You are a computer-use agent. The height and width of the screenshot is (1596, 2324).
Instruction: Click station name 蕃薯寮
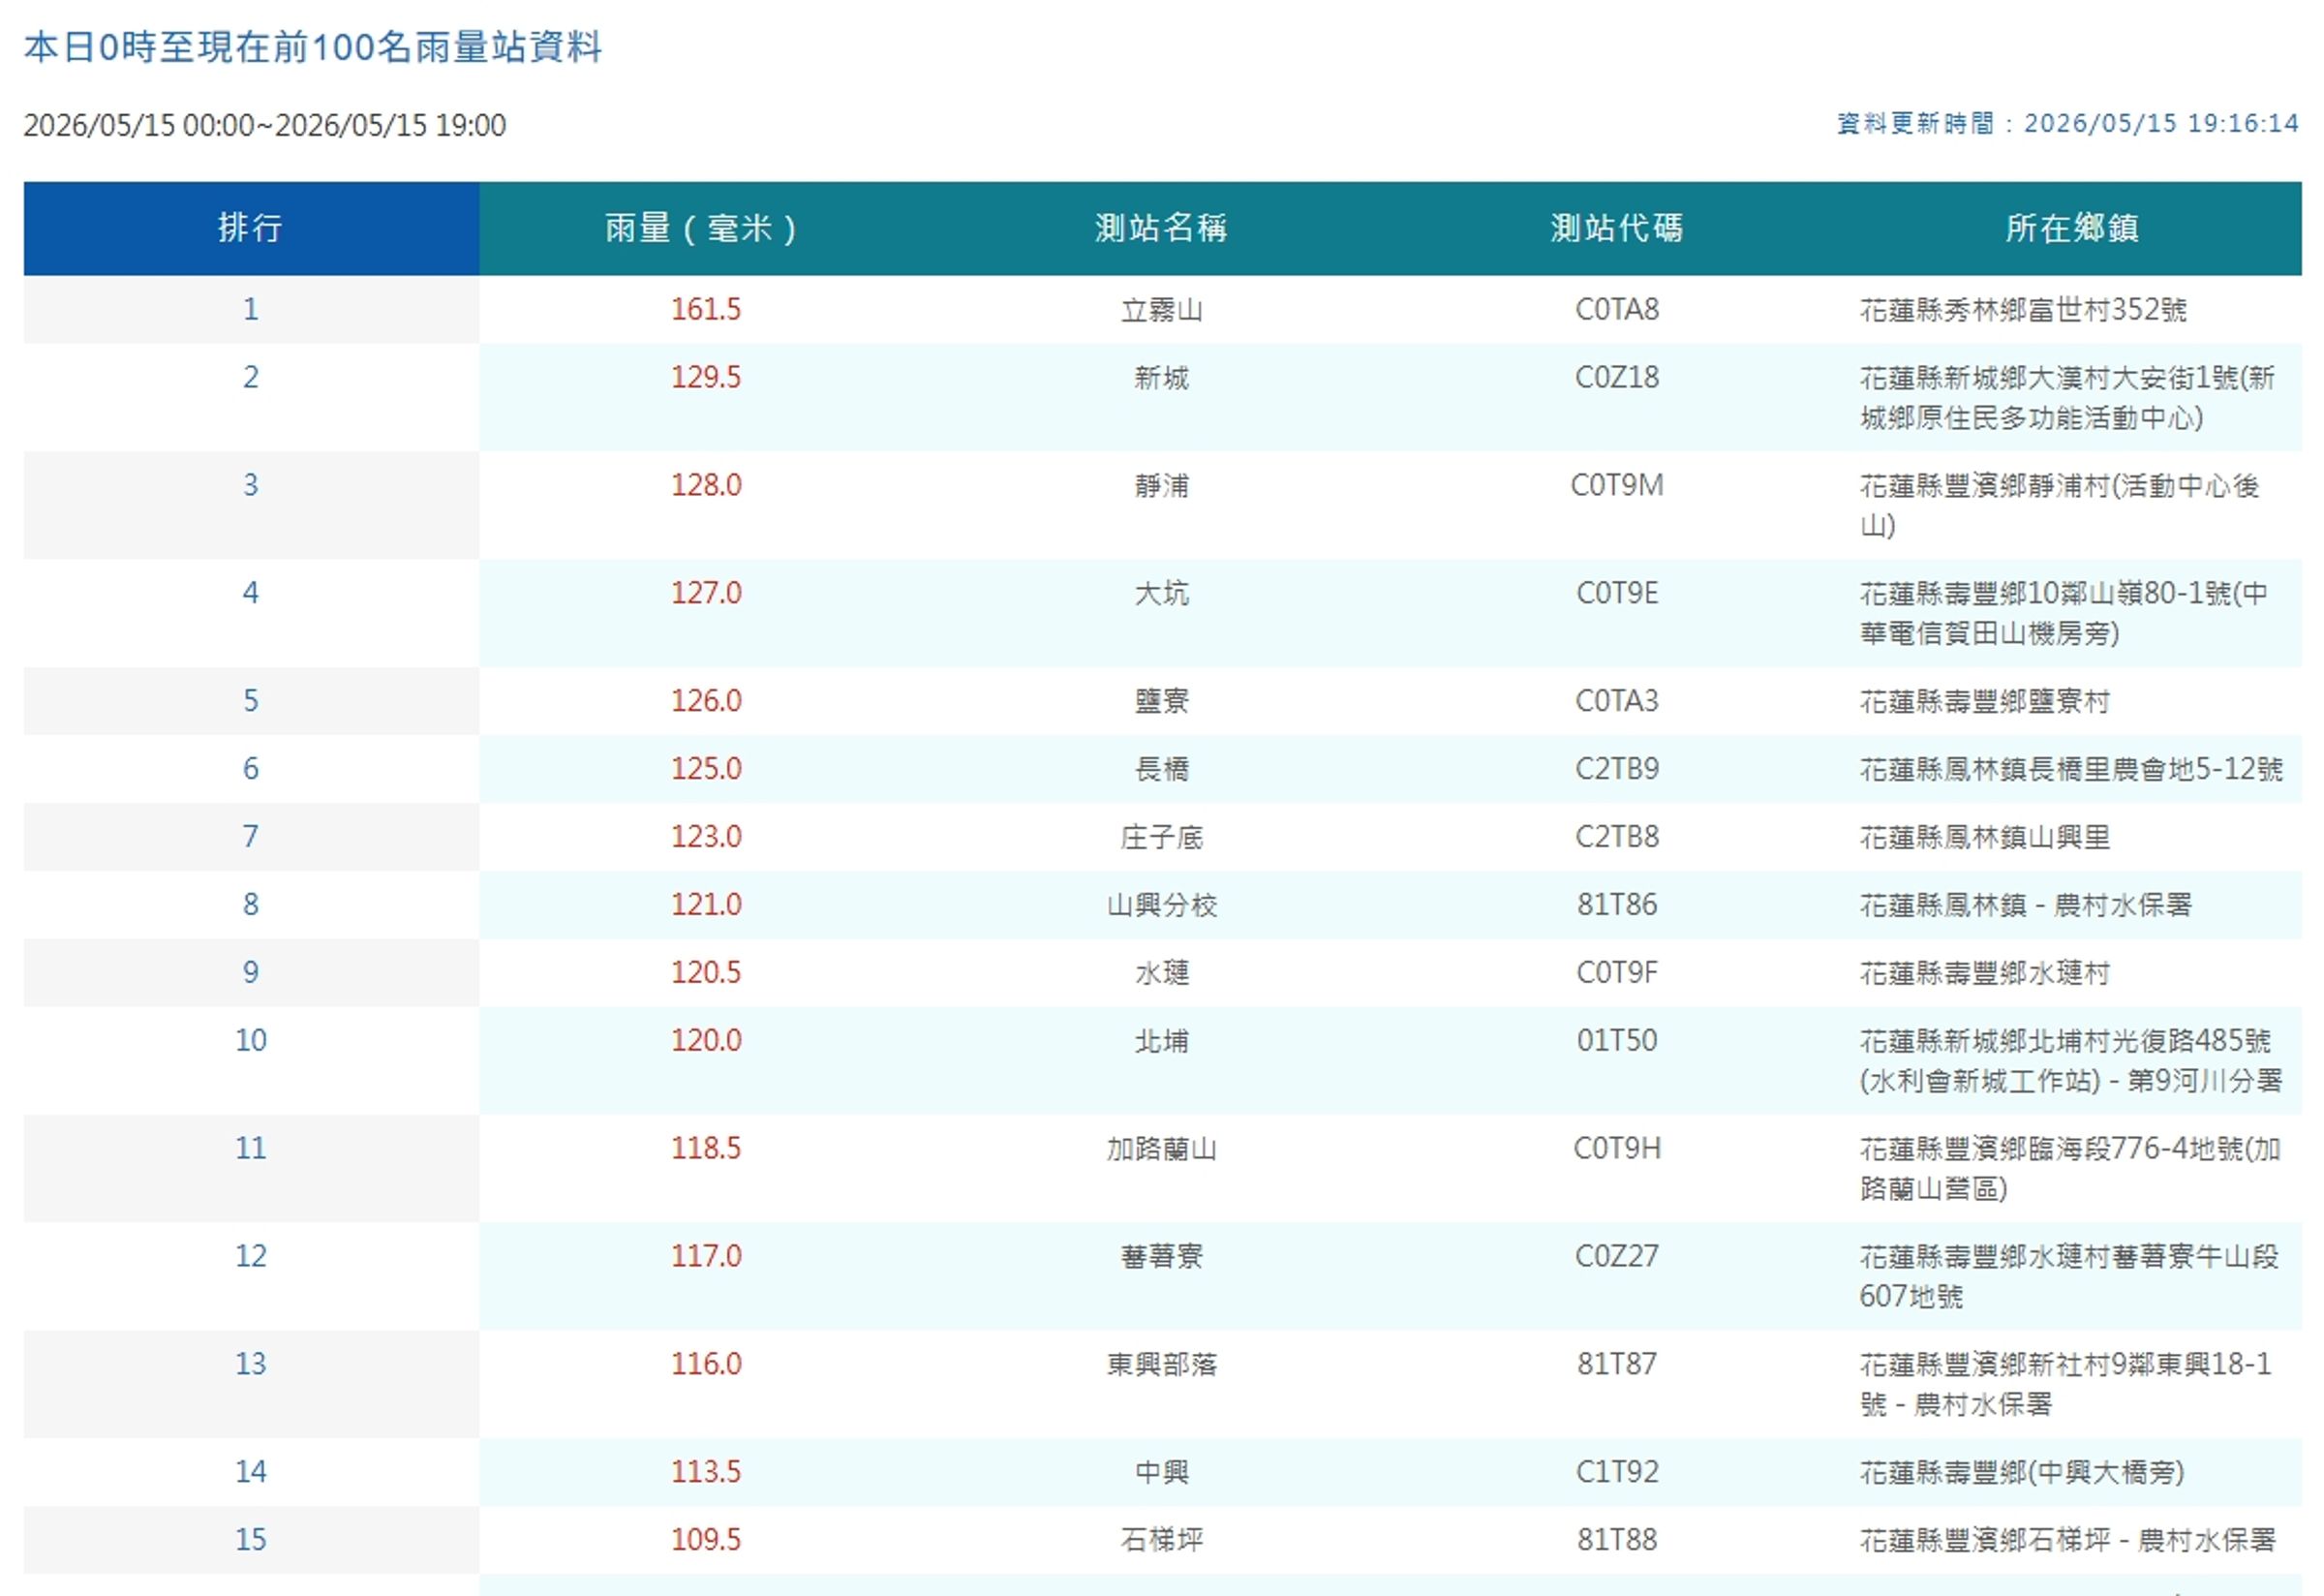tap(1161, 1256)
